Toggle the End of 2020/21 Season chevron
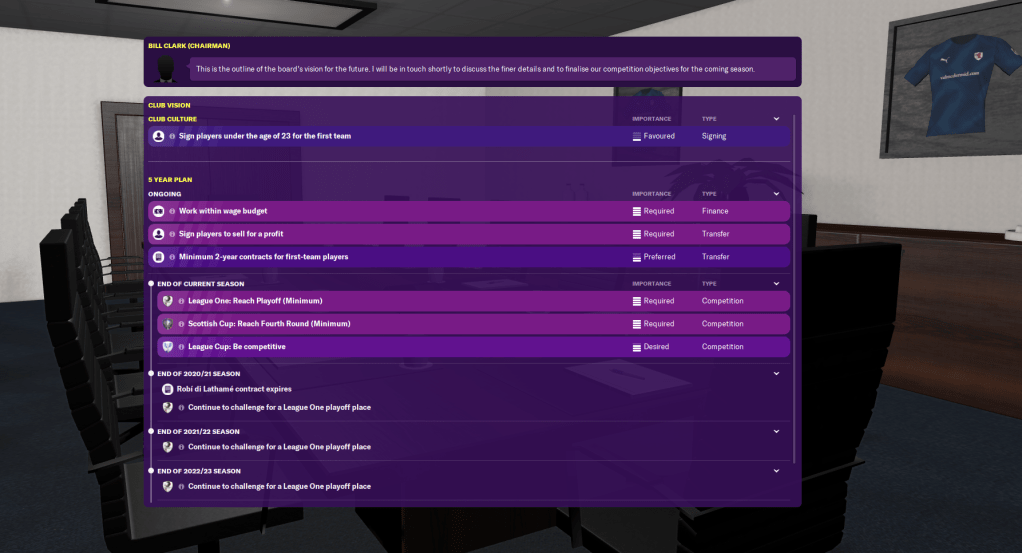Screen dimensions: 1022x553 click(x=776, y=374)
